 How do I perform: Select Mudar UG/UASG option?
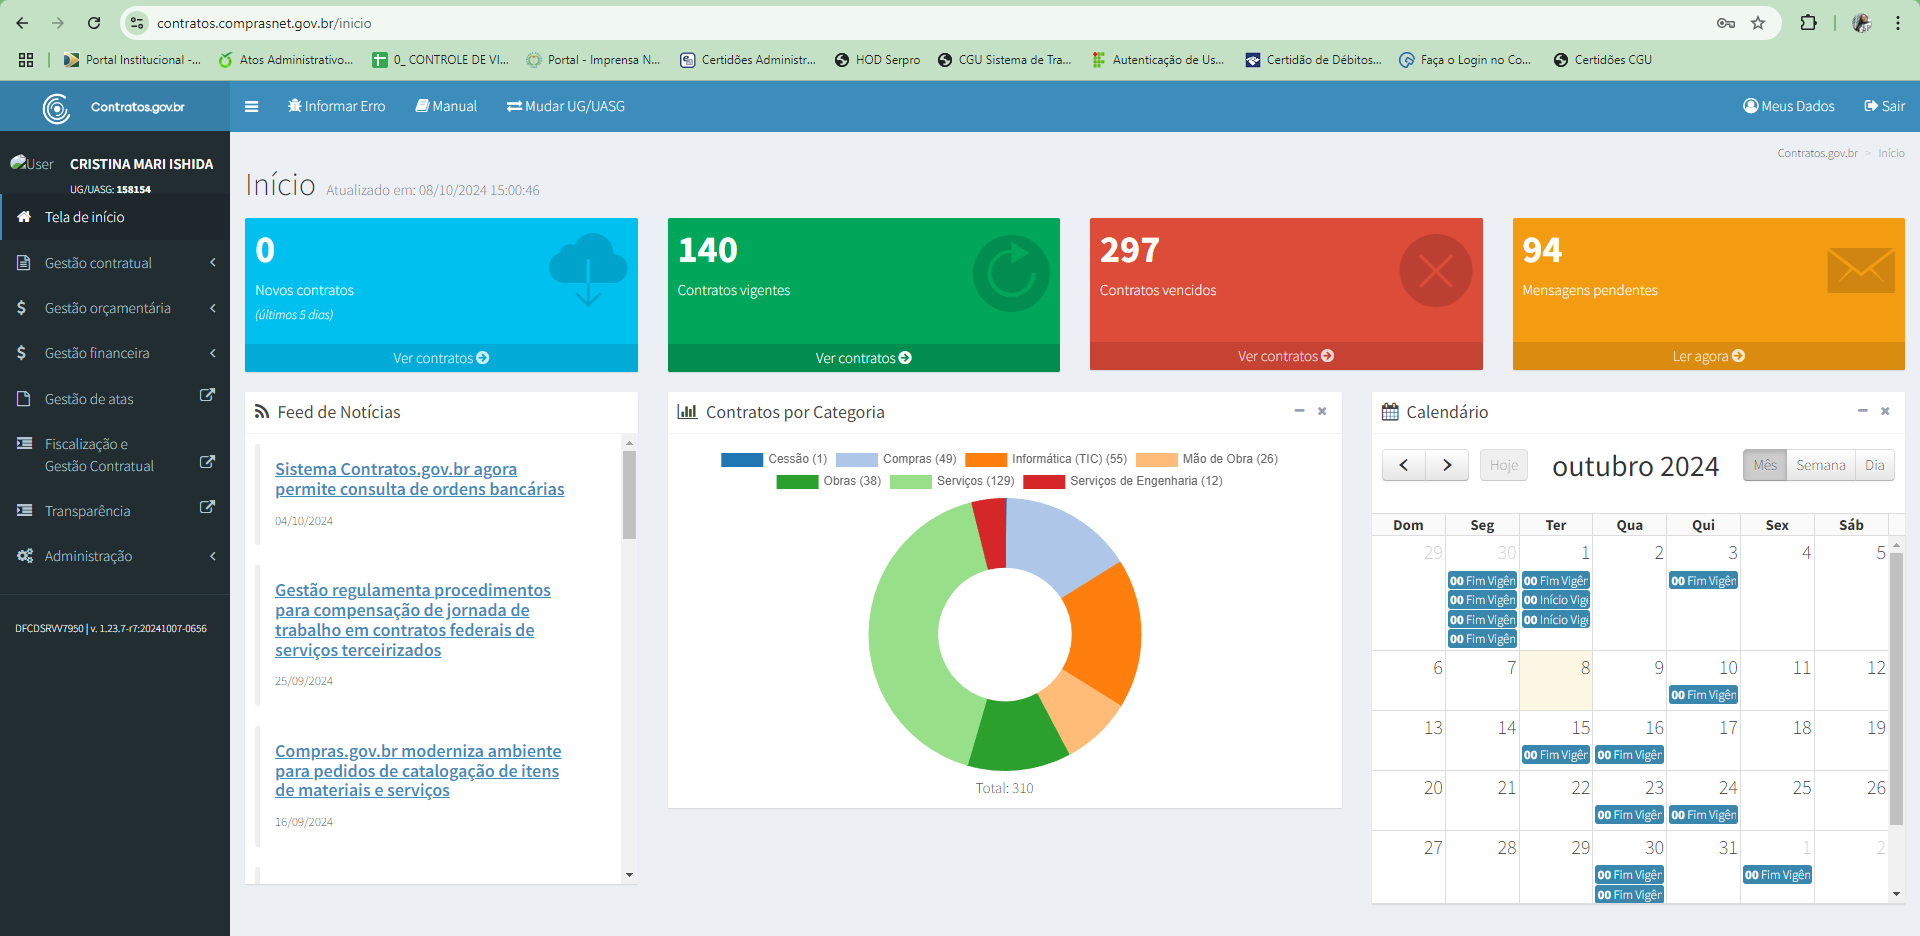[x=566, y=106]
